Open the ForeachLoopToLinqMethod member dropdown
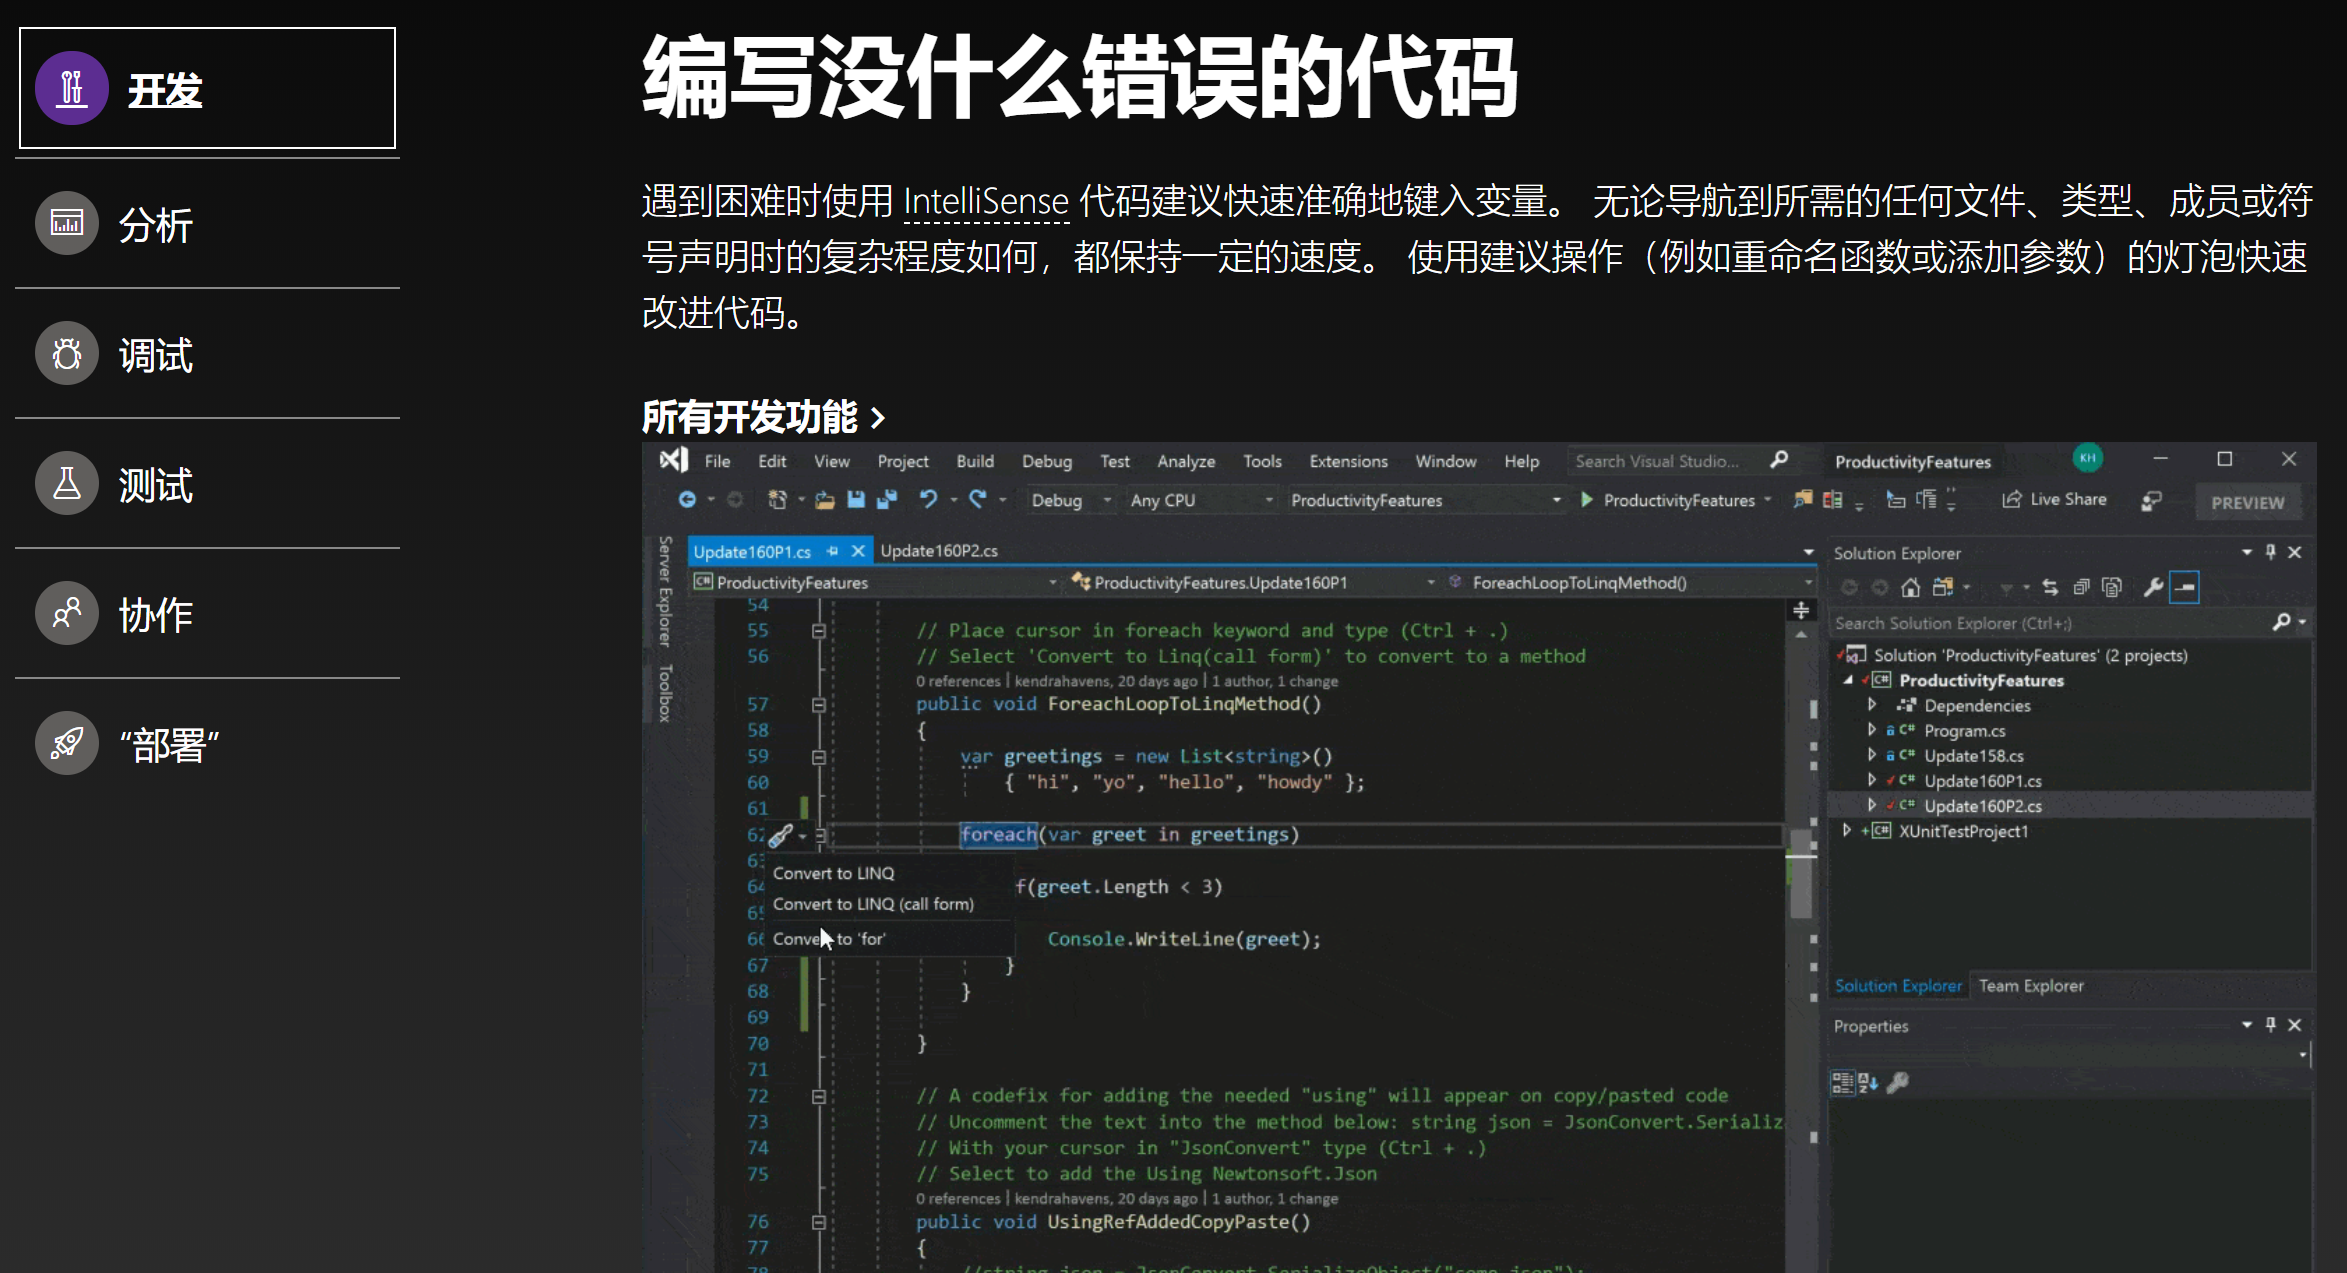2347x1273 pixels. click(x=1630, y=582)
